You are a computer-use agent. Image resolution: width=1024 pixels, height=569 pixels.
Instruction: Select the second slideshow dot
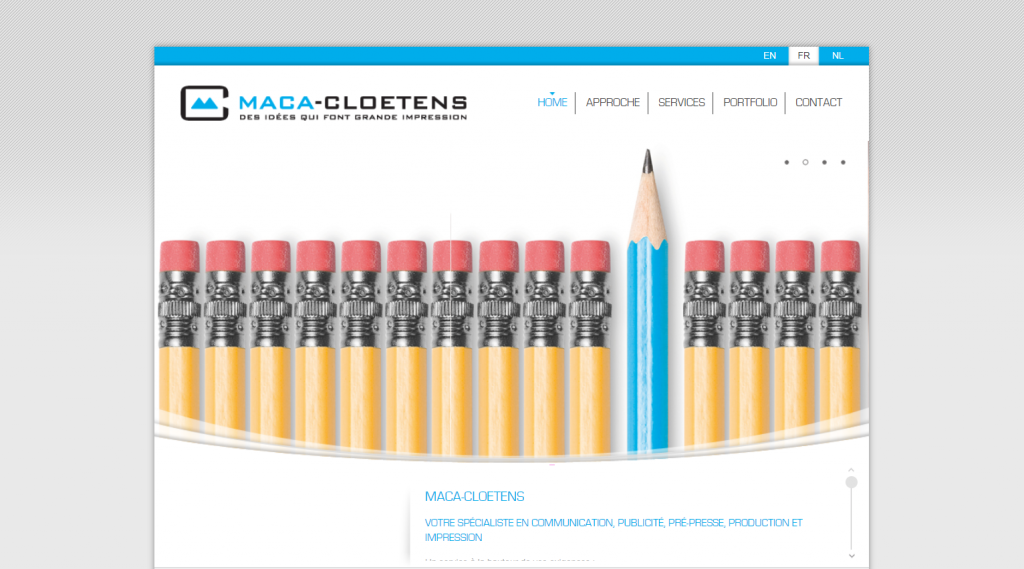coord(805,162)
